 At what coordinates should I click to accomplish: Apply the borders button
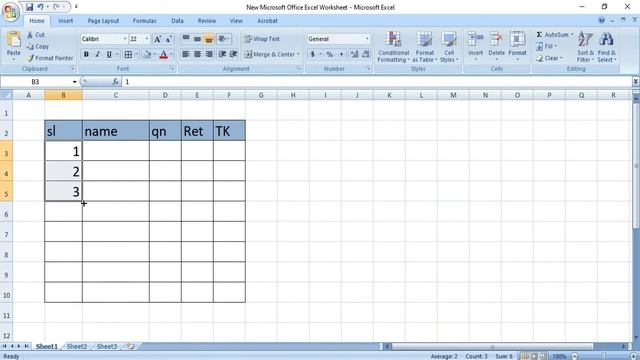coord(128,54)
